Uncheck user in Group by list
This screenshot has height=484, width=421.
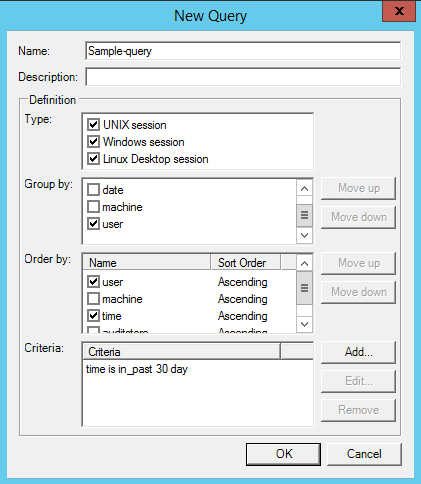coord(93,224)
